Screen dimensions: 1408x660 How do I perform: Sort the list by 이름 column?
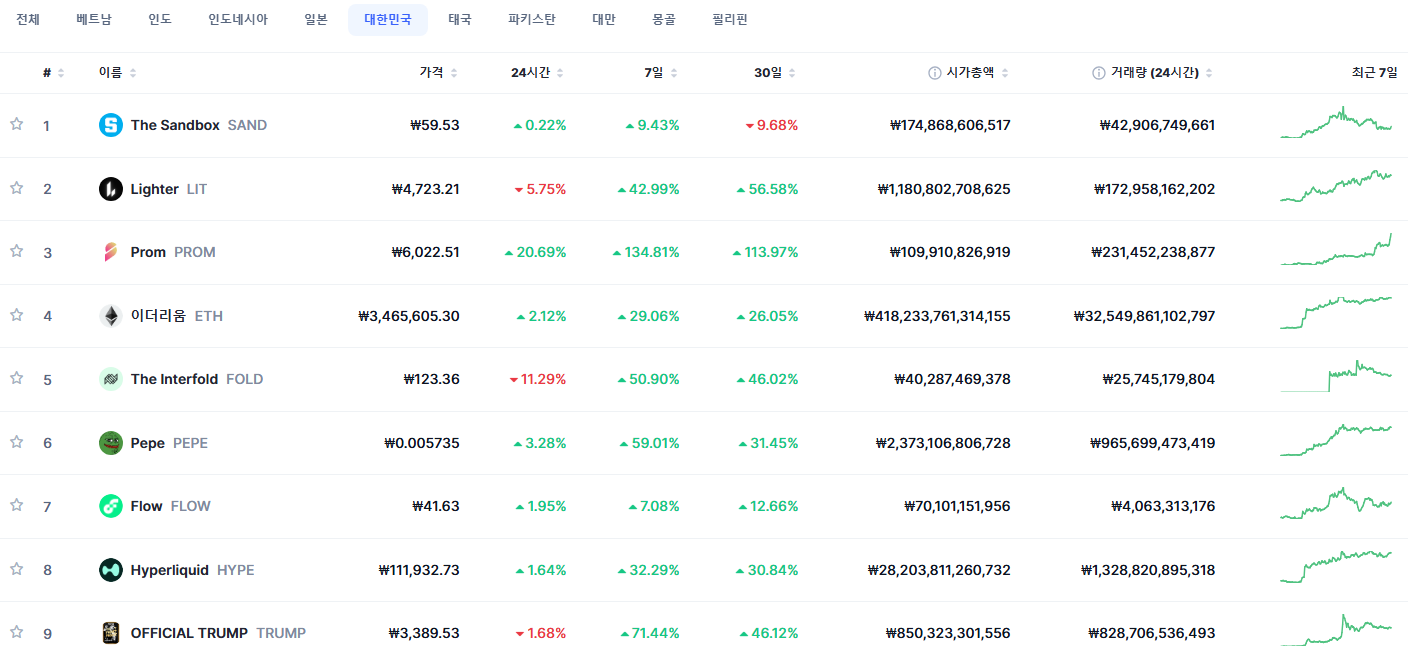click(x=118, y=73)
